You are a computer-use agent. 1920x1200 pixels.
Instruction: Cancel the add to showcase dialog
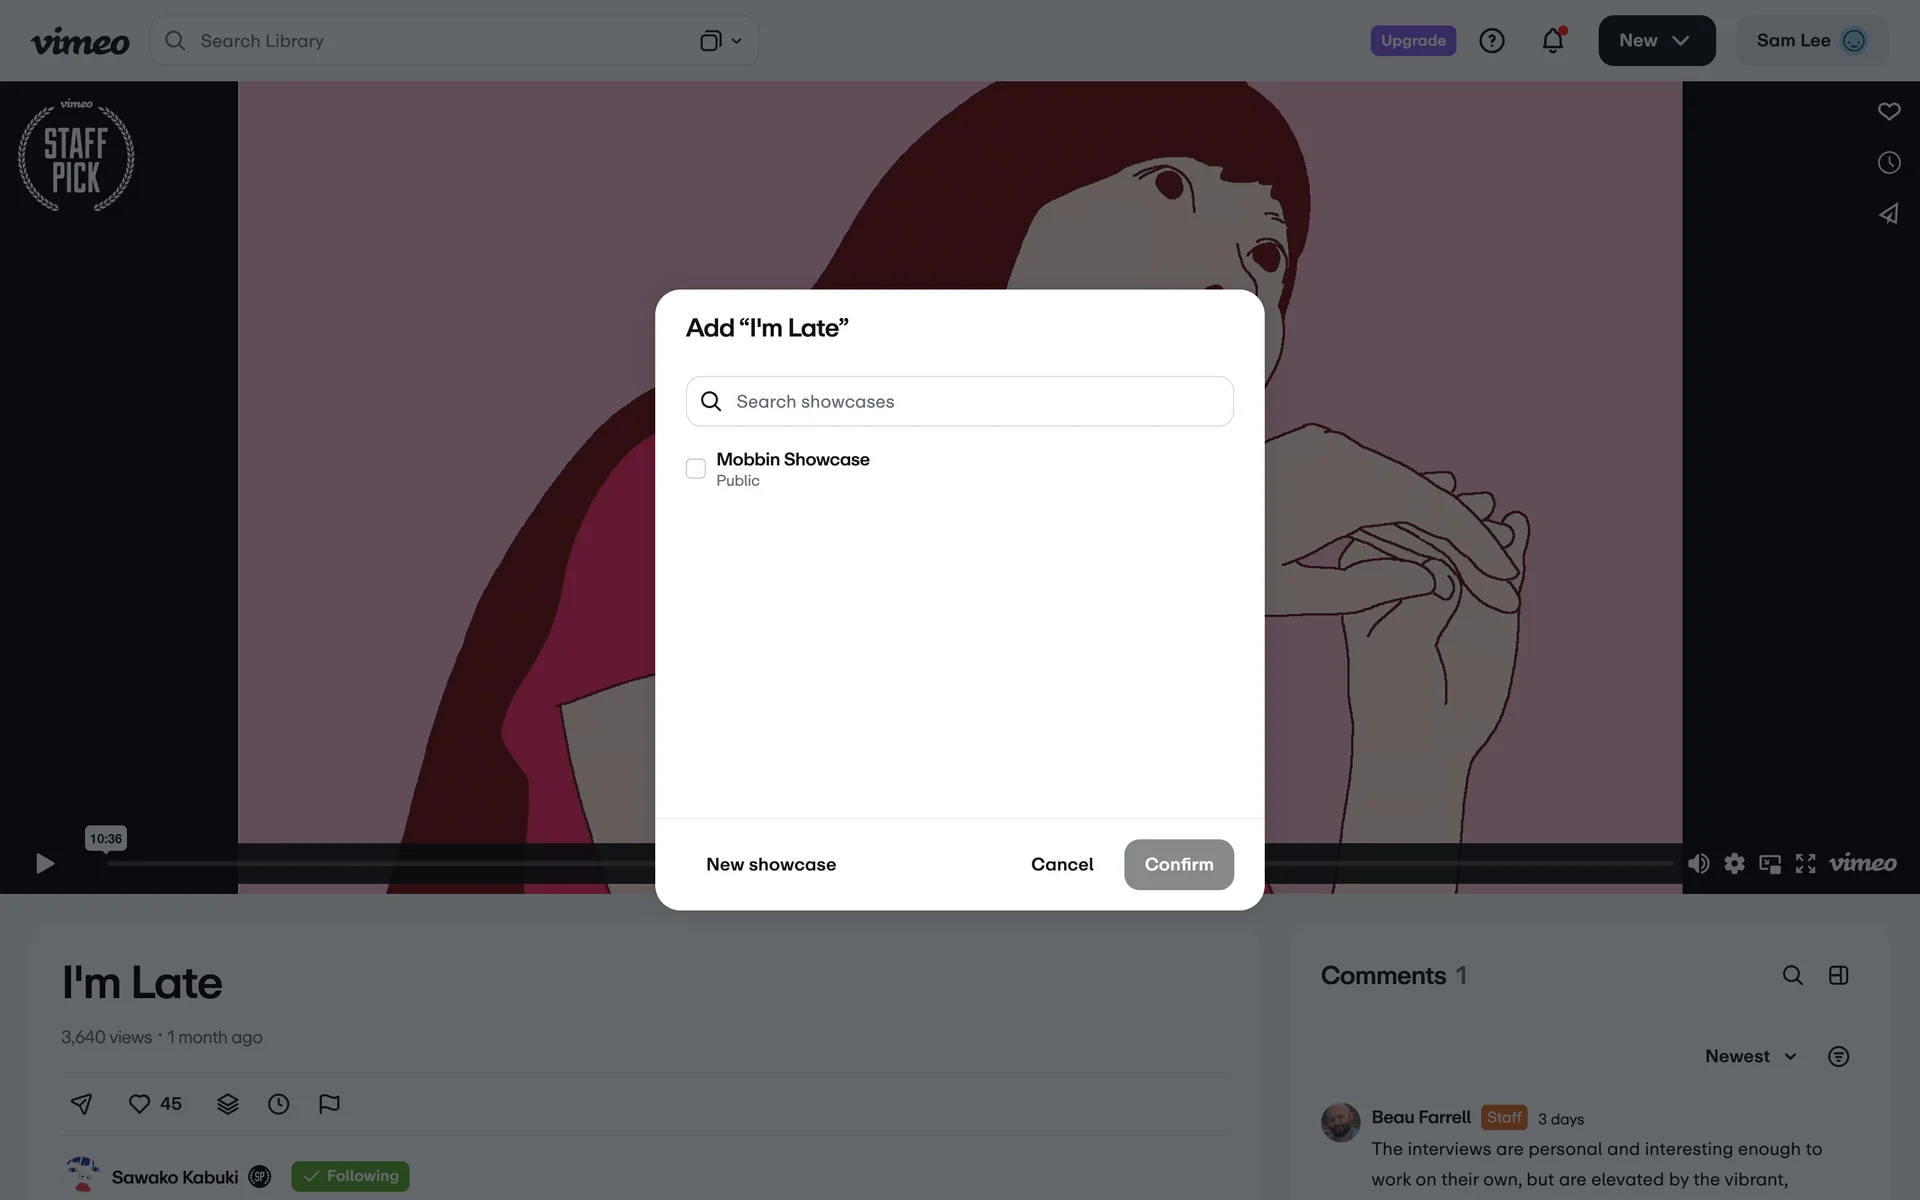(1061, 864)
